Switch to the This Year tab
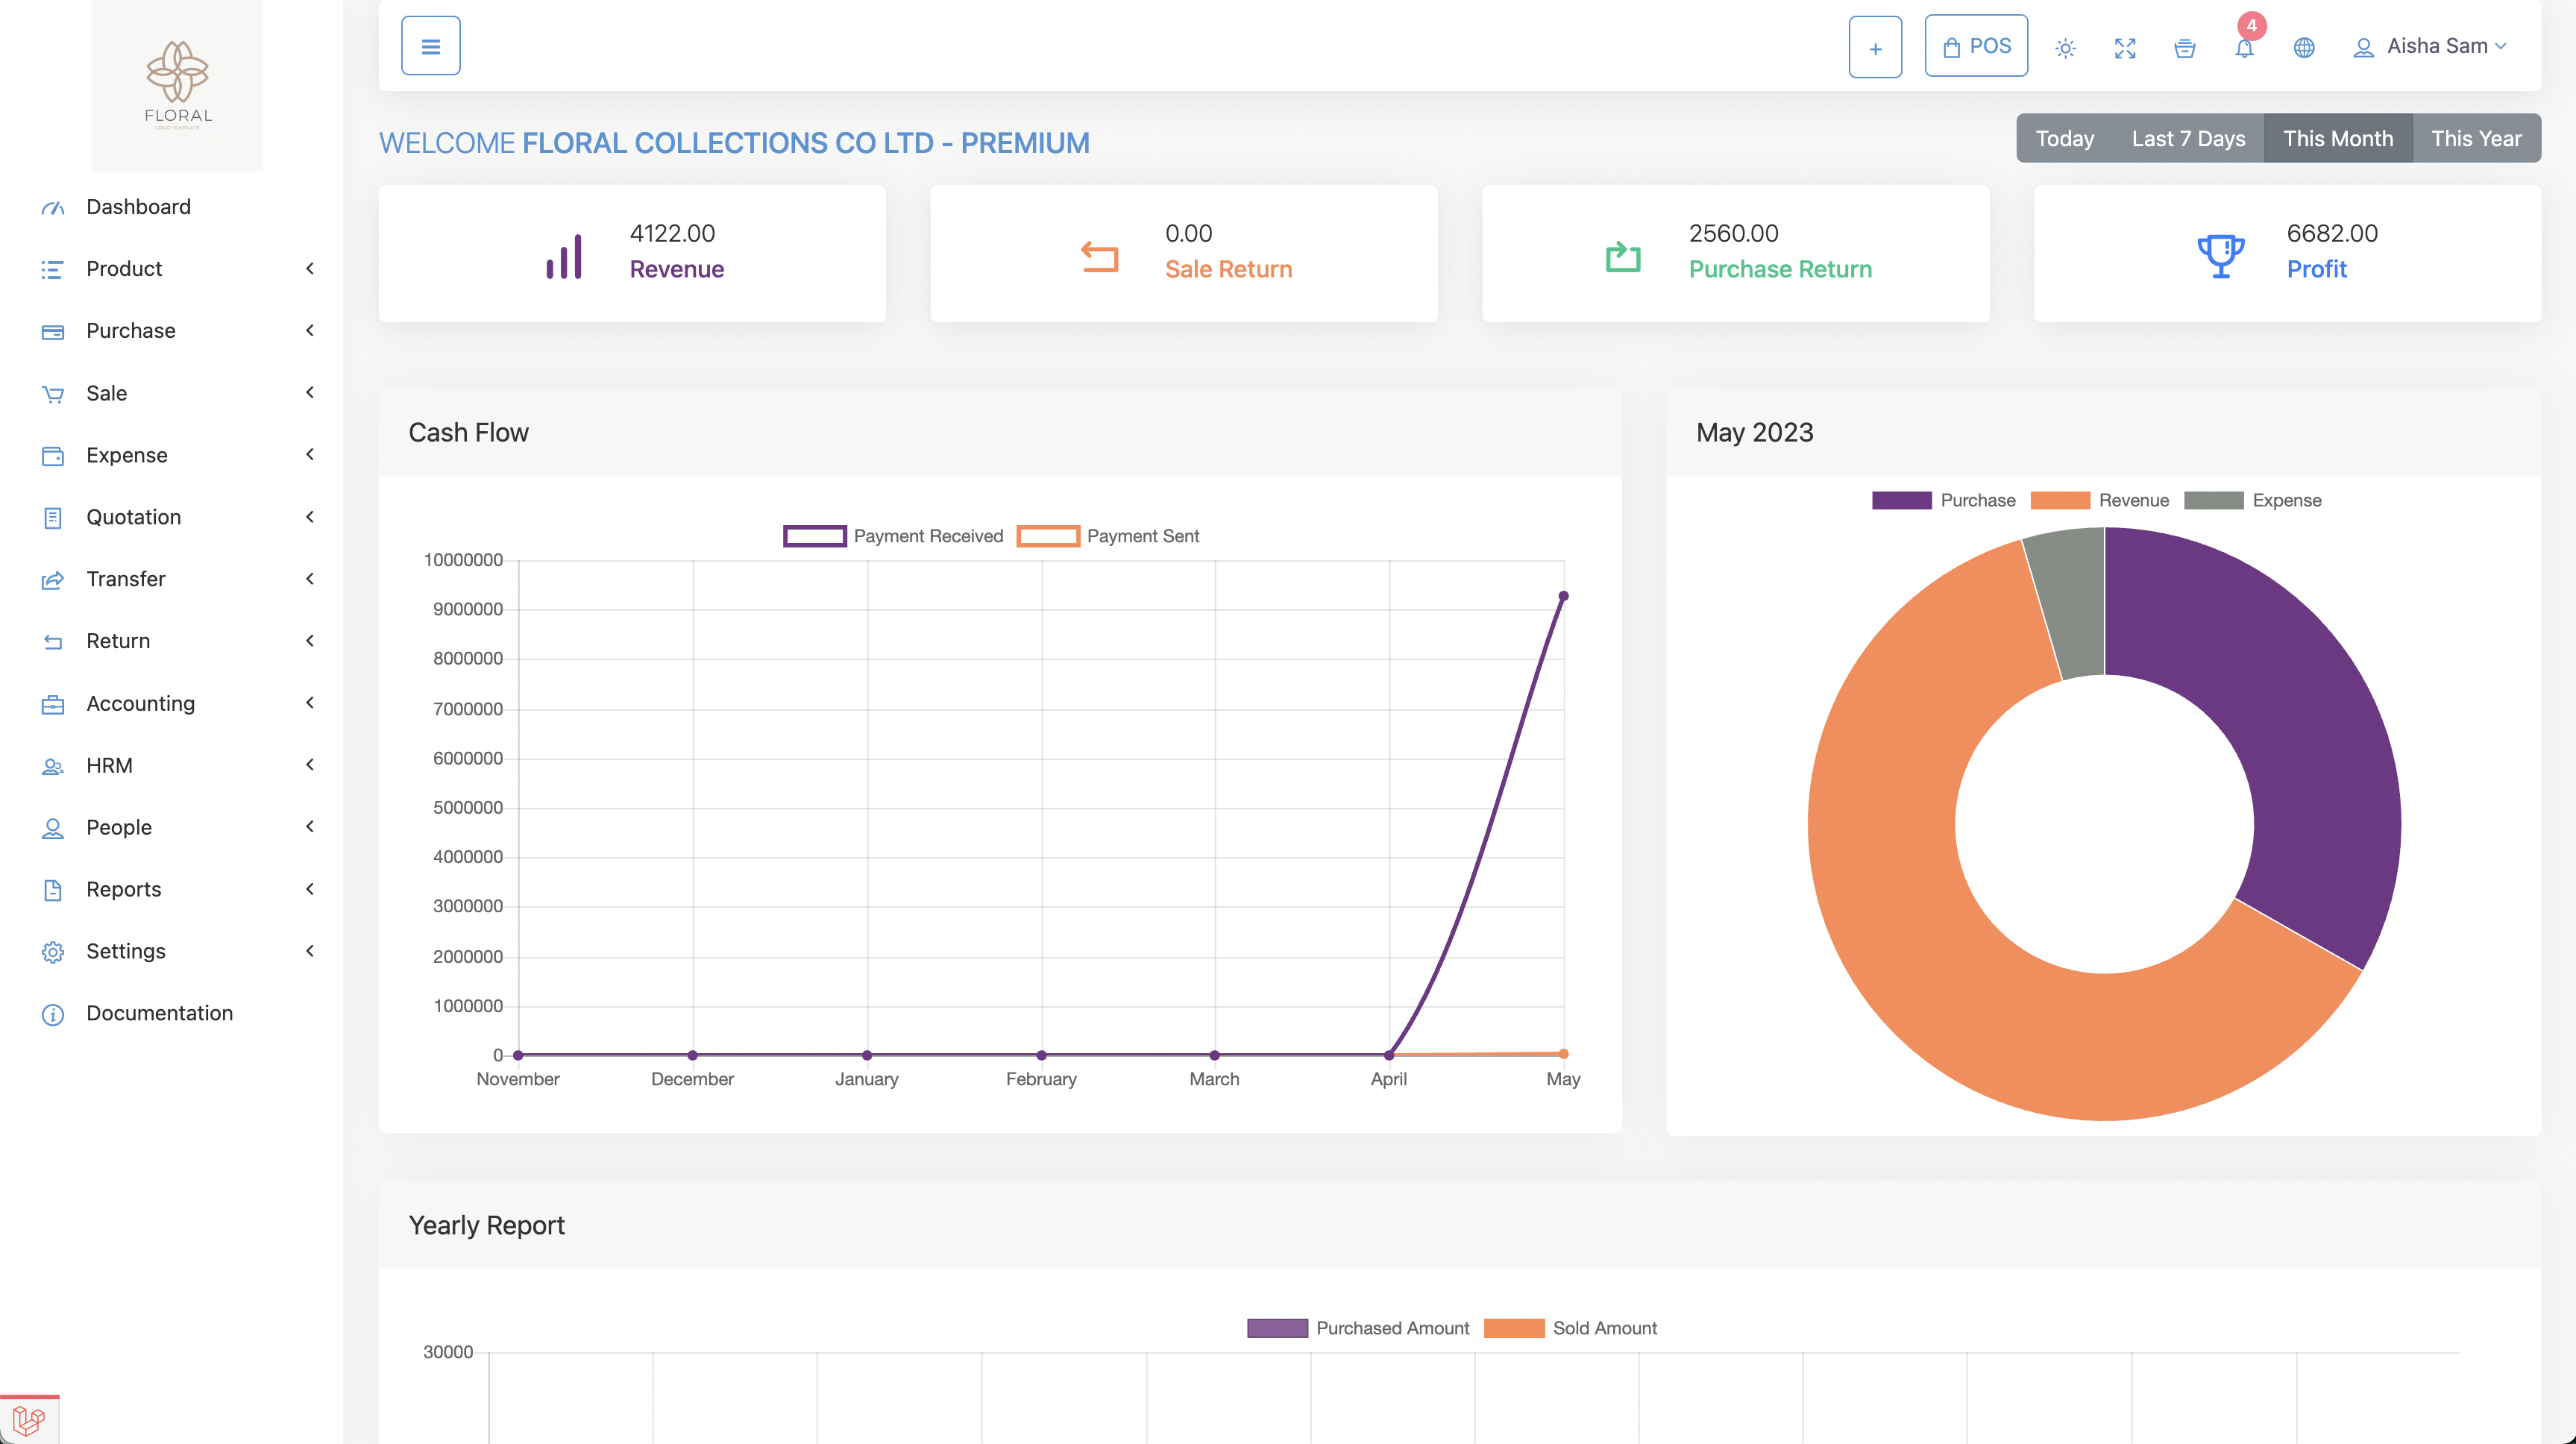The image size is (2576, 1444). tap(2476, 138)
